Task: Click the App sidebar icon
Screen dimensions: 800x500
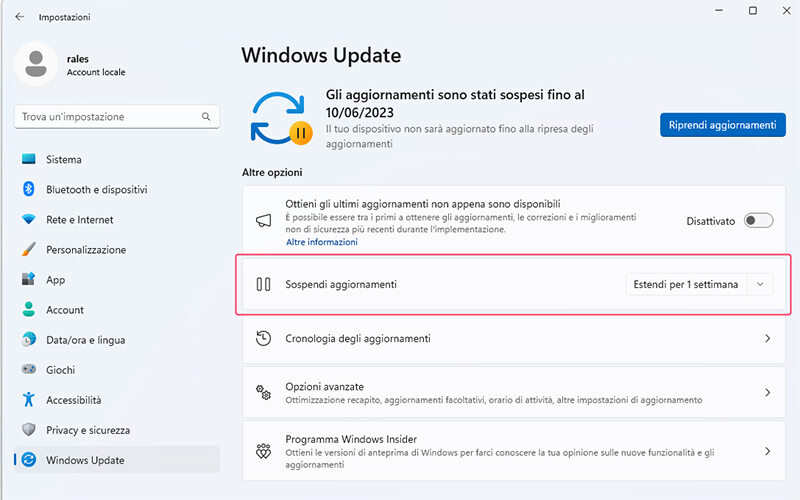Action: coord(29,280)
